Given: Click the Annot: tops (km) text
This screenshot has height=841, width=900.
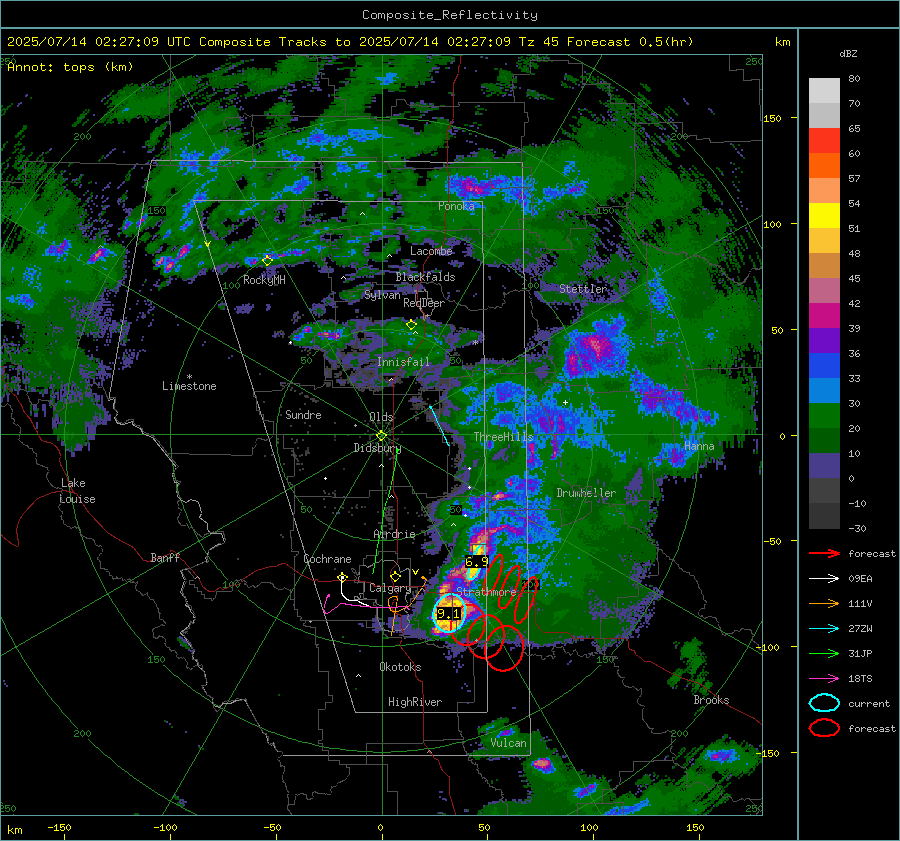Looking at the screenshot, I should 70,67.
